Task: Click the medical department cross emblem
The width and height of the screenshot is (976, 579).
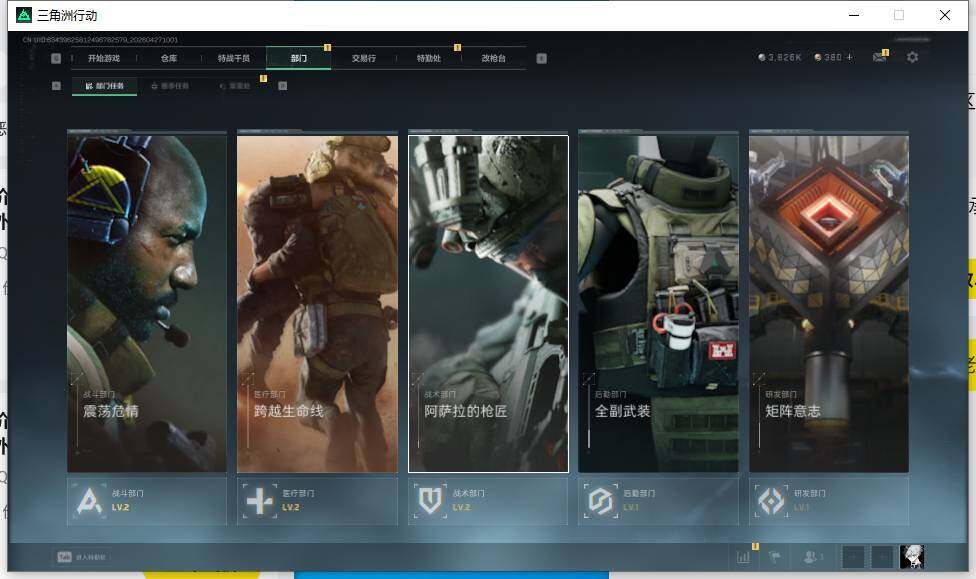Action: pos(260,501)
